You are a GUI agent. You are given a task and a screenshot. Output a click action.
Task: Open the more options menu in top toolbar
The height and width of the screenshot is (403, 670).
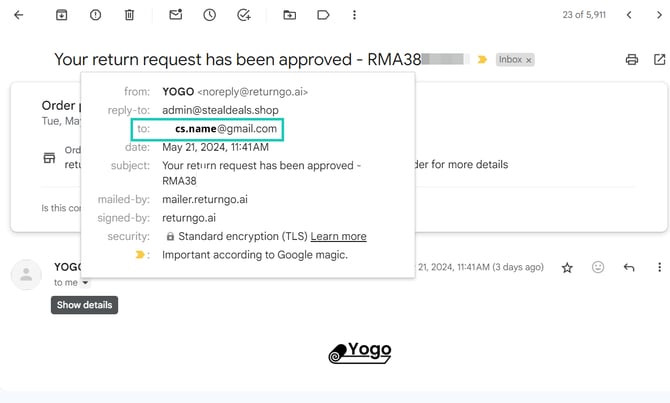(355, 15)
